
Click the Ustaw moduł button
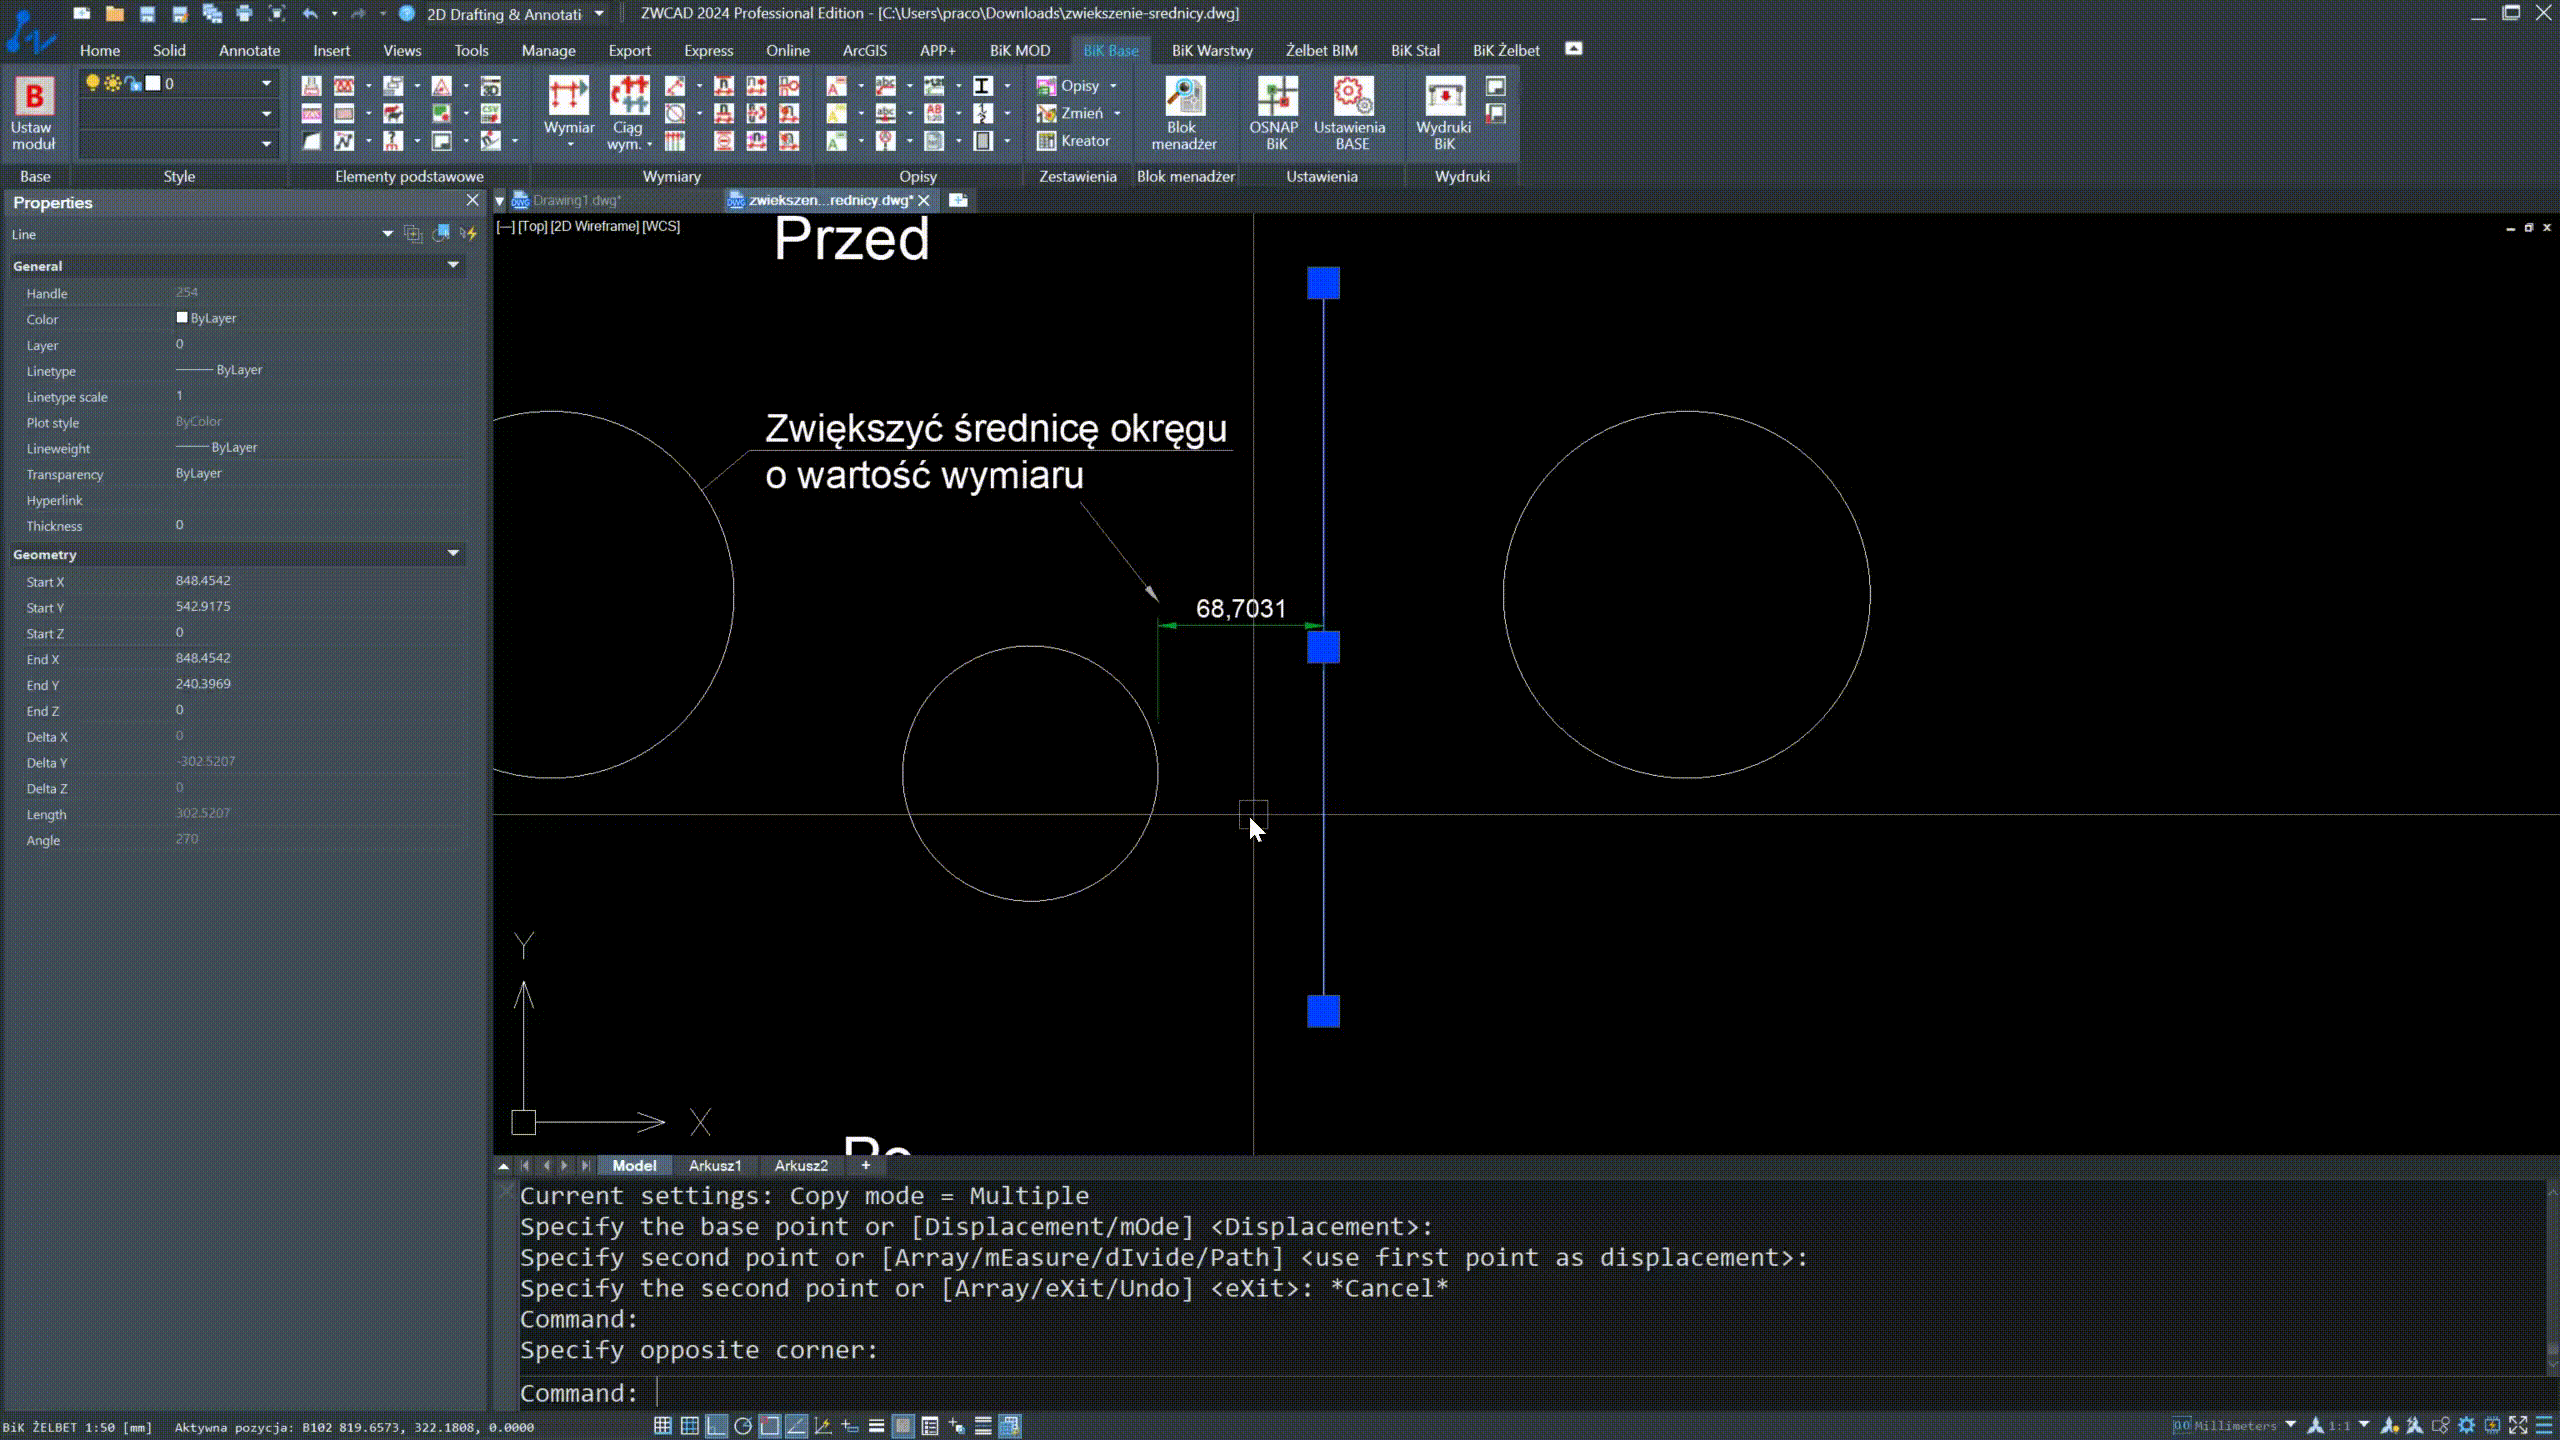33,113
